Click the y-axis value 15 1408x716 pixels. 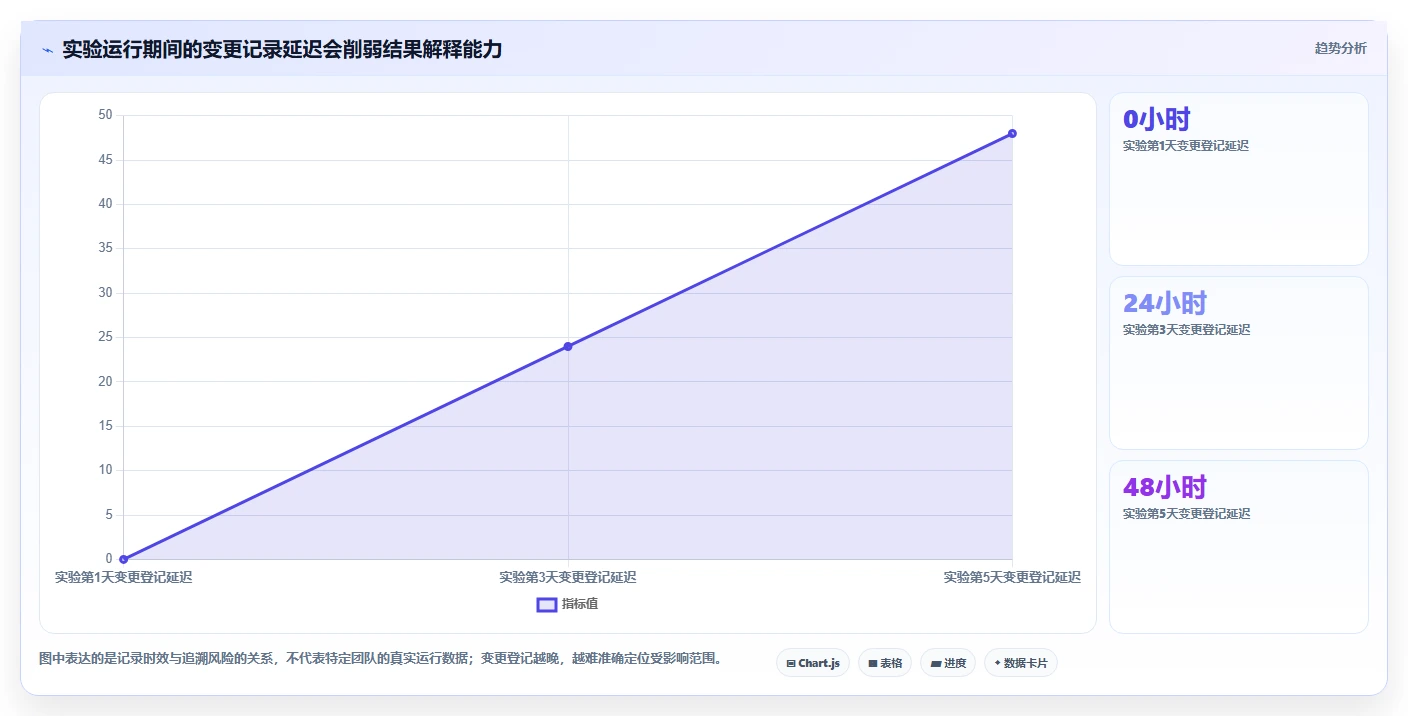coord(105,426)
